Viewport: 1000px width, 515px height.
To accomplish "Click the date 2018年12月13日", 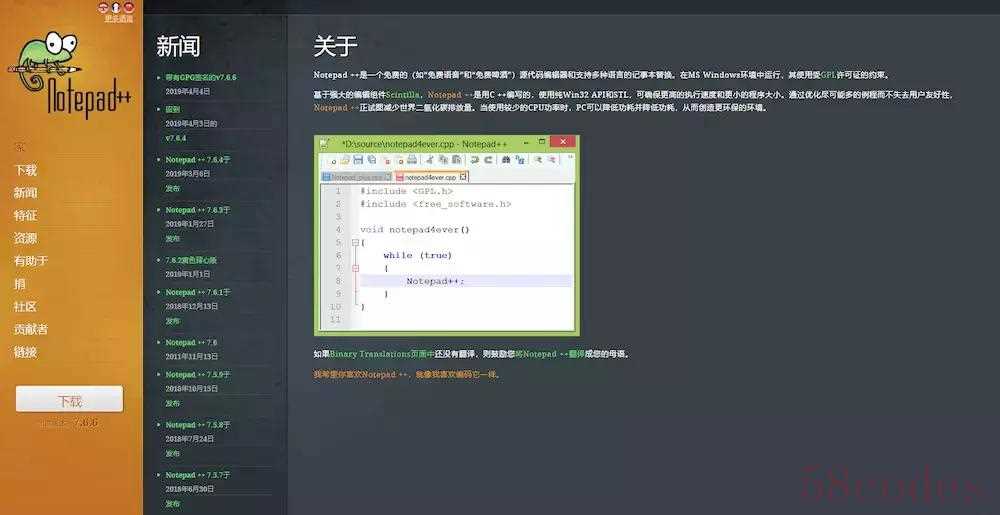I will click(x=192, y=306).
